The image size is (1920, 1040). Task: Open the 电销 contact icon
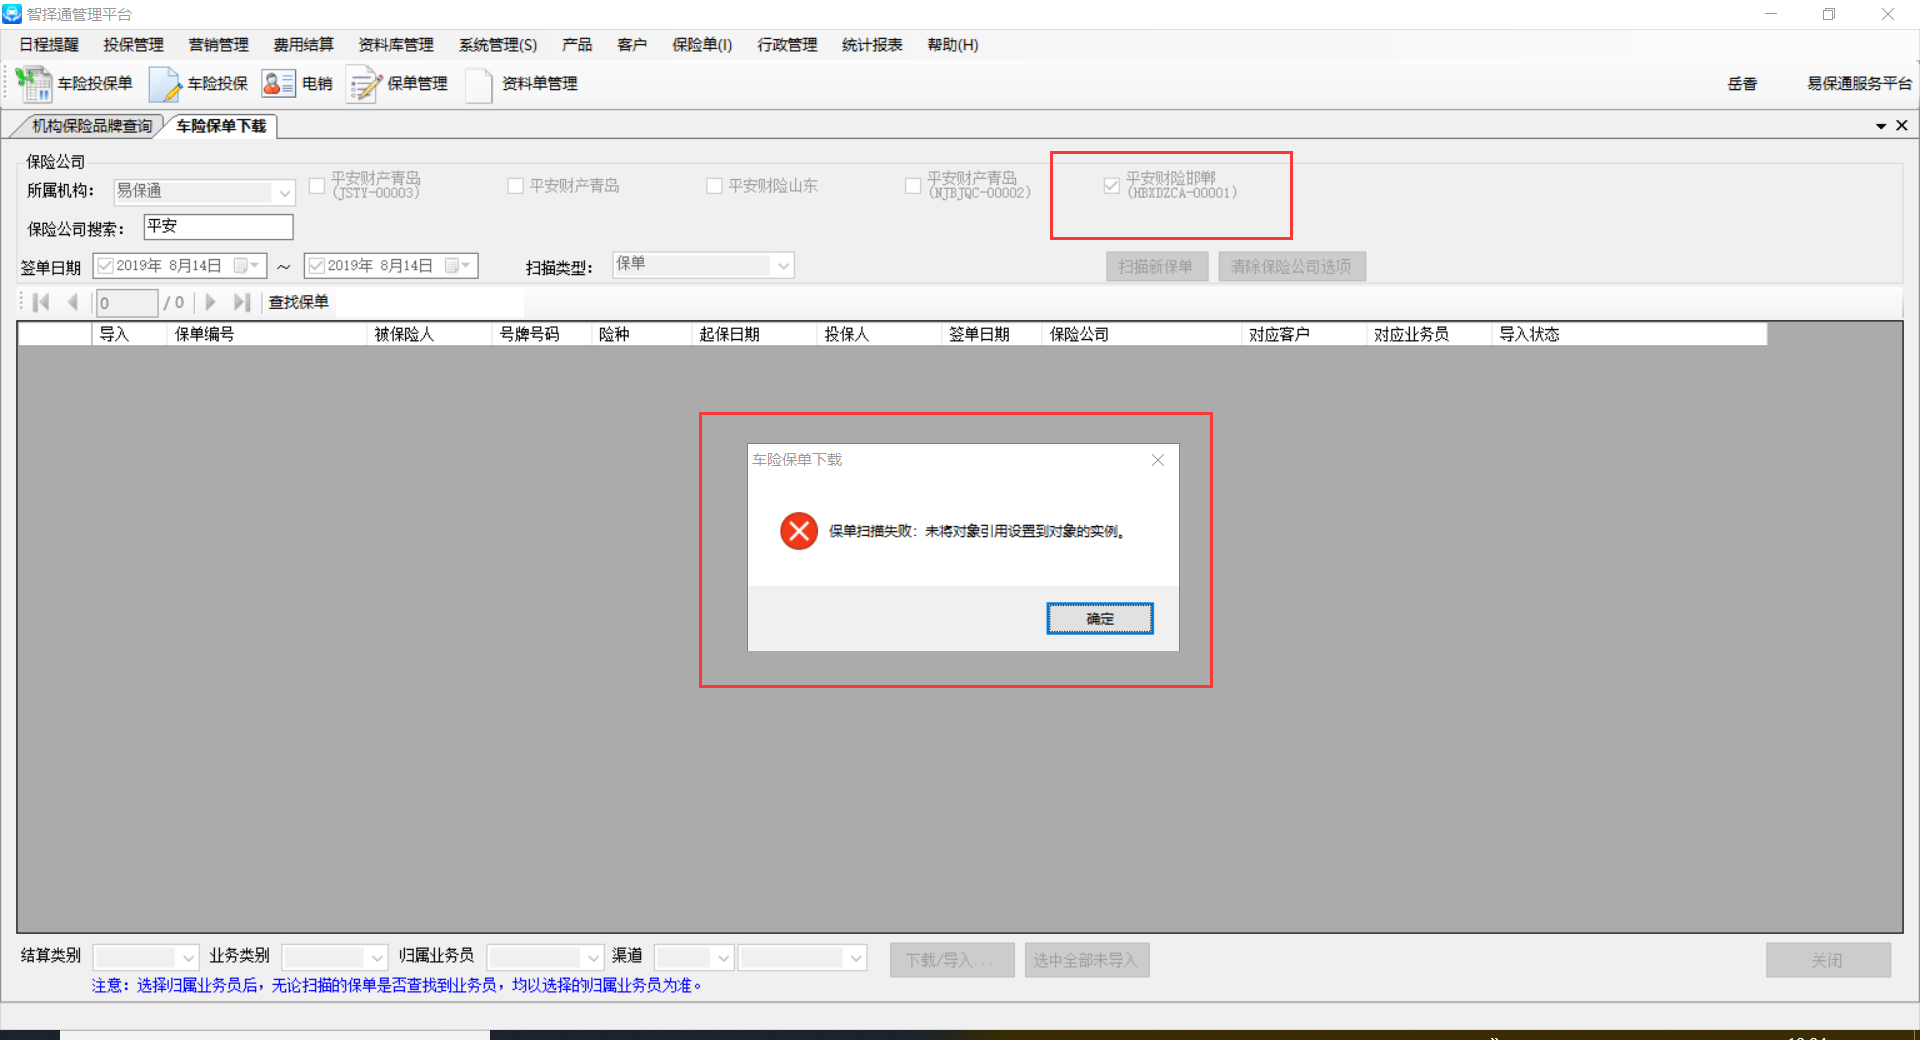278,84
